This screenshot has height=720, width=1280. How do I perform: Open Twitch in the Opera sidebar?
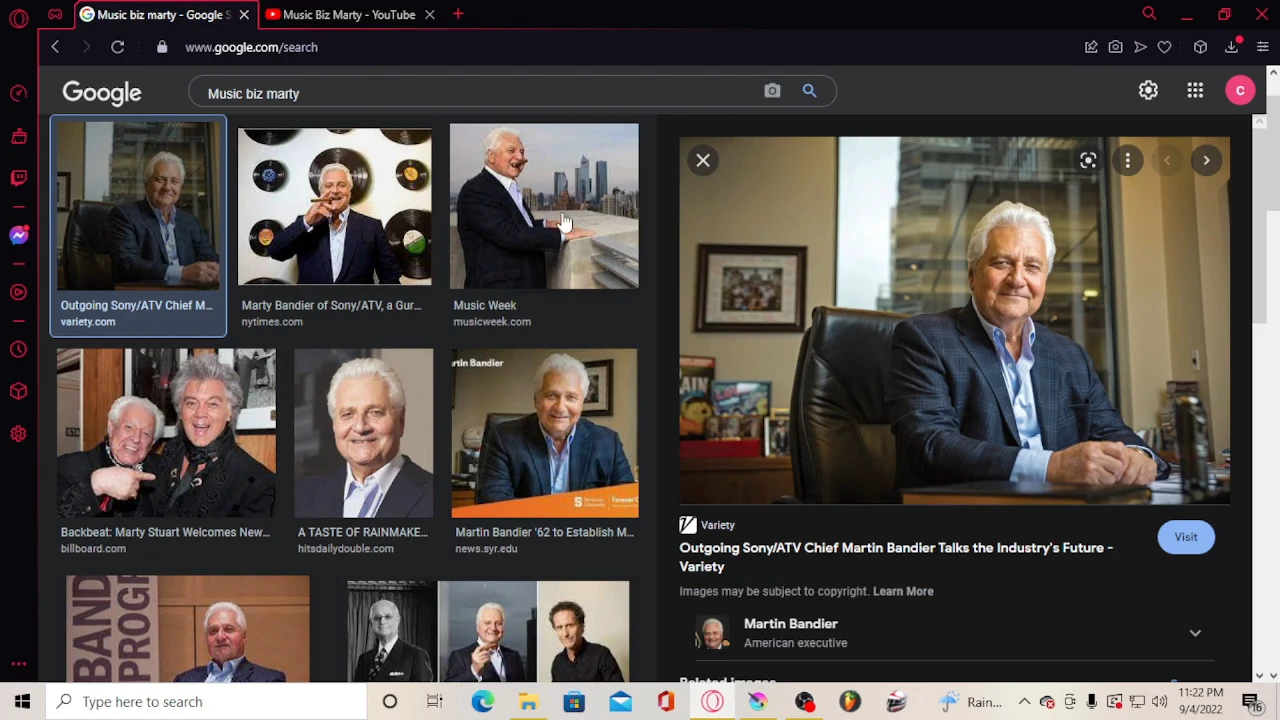click(x=18, y=178)
